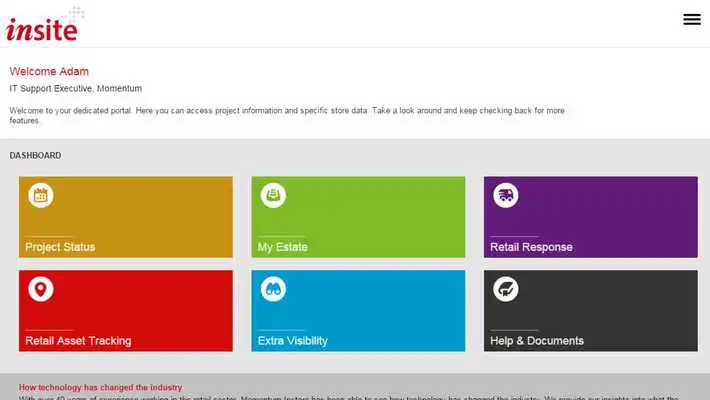
Task: Open the Extra Visibility tile
Action: pos(358,311)
